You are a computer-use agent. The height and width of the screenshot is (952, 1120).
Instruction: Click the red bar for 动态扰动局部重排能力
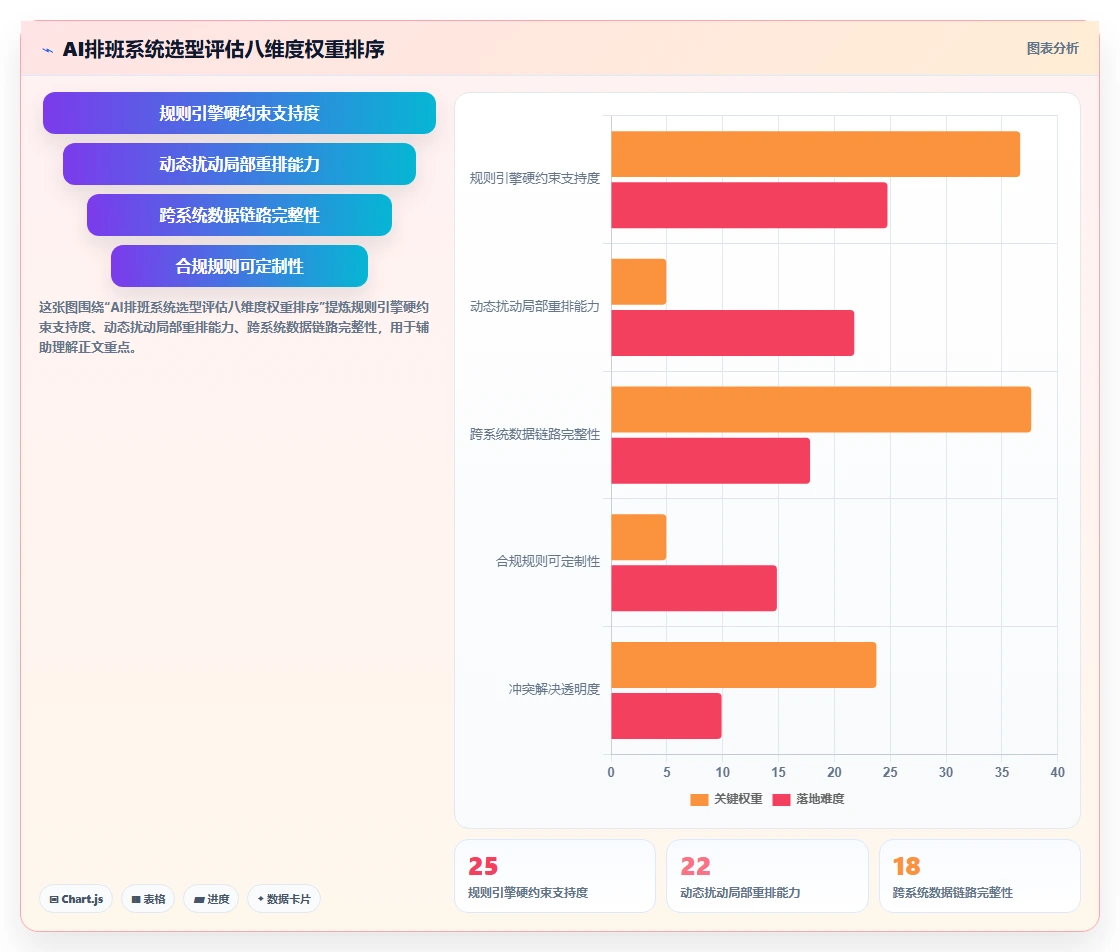coord(733,333)
